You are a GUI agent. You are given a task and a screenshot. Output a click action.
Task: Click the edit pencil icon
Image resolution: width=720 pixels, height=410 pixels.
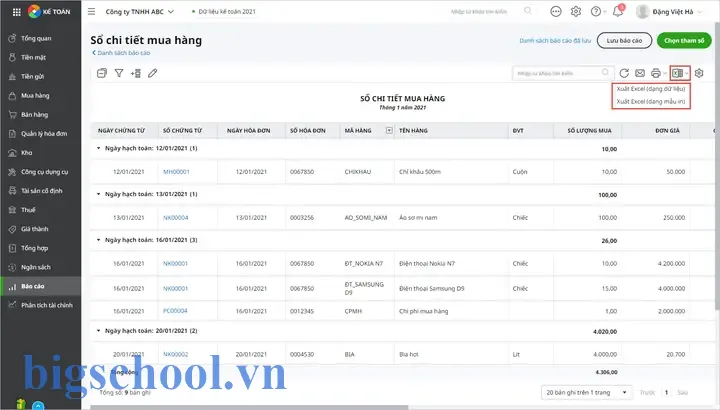[x=152, y=73]
